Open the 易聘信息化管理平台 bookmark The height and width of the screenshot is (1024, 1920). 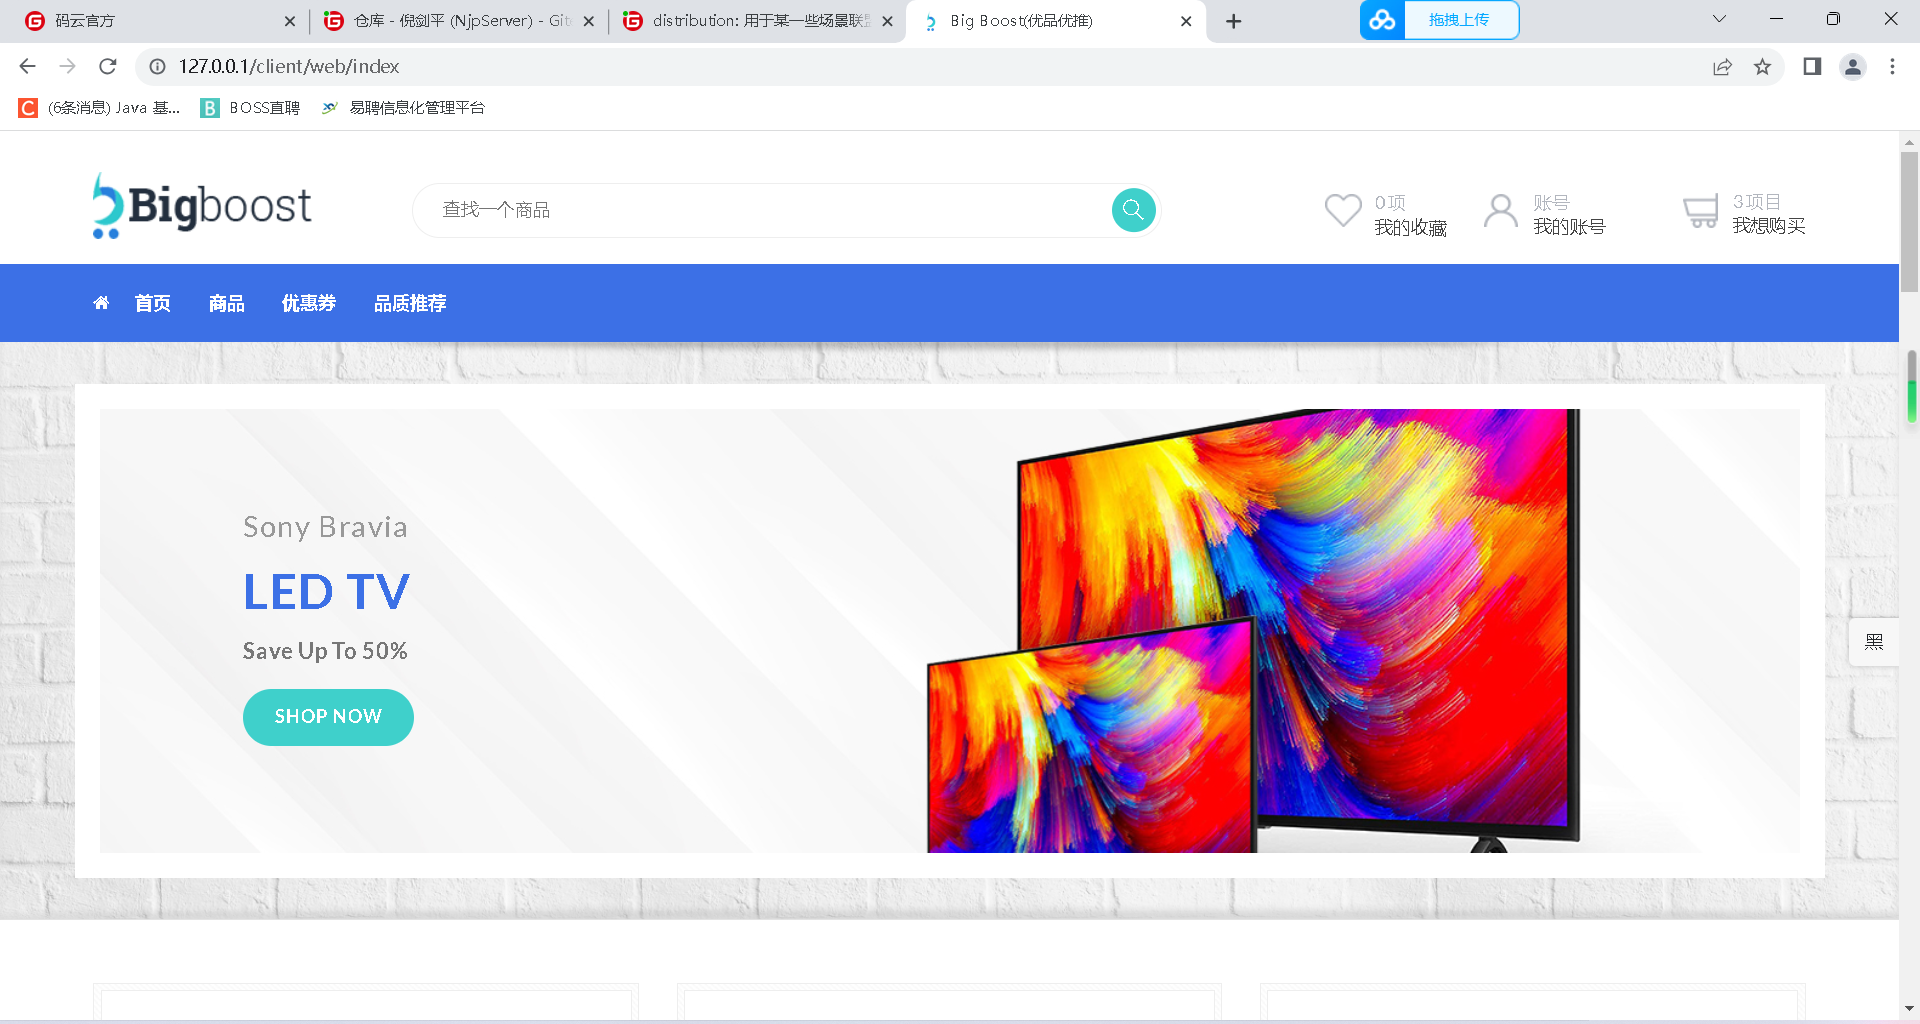(403, 108)
